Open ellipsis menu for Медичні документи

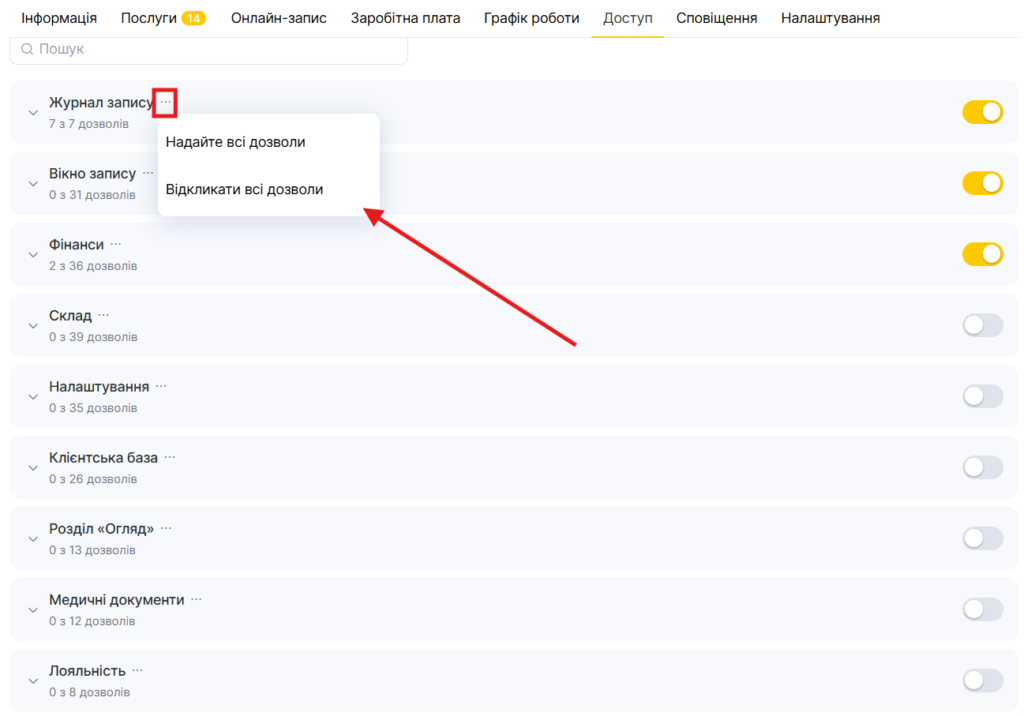point(197,599)
